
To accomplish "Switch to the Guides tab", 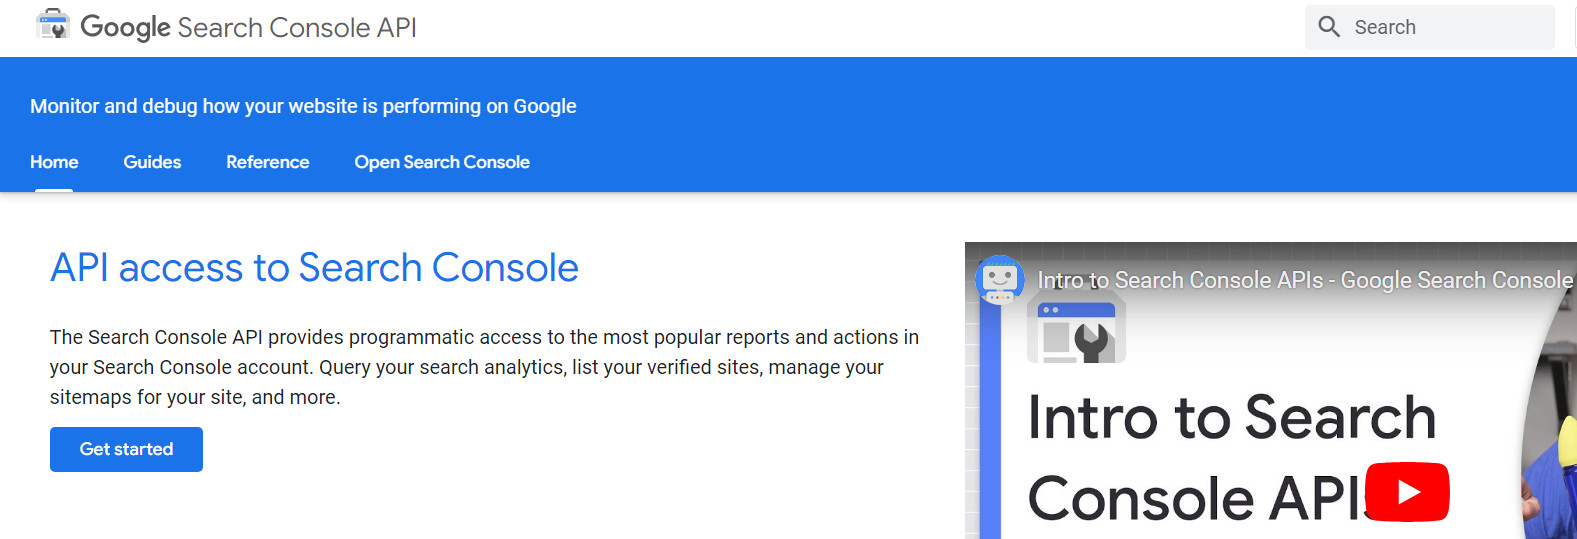I will 152,162.
